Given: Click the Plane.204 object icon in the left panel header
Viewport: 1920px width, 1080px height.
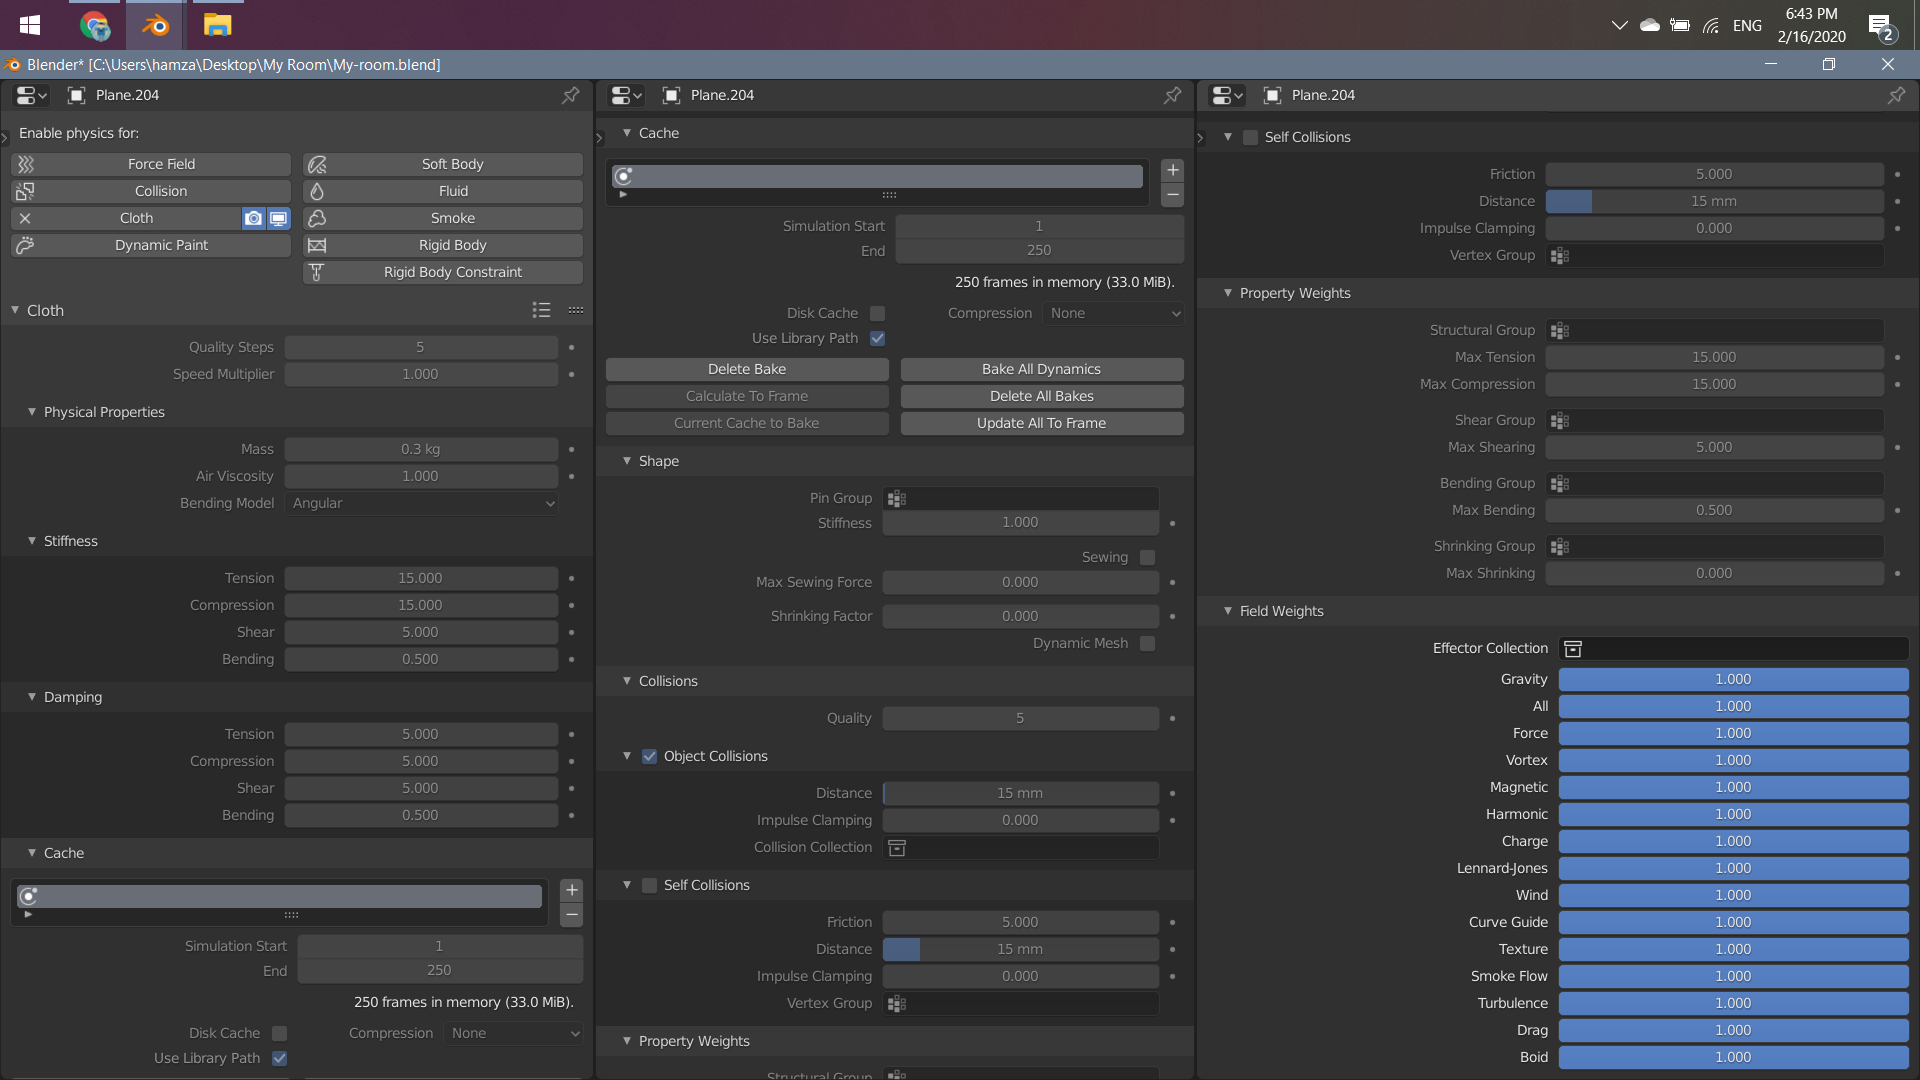Looking at the screenshot, I should [x=76, y=95].
